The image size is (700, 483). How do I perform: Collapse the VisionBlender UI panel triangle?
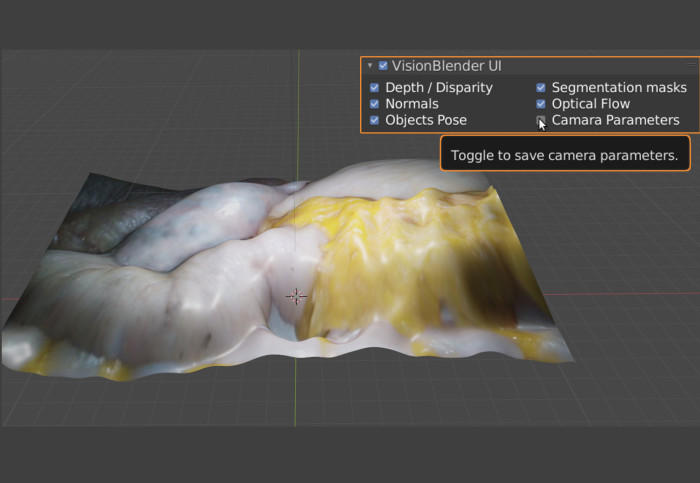[370, 66]
